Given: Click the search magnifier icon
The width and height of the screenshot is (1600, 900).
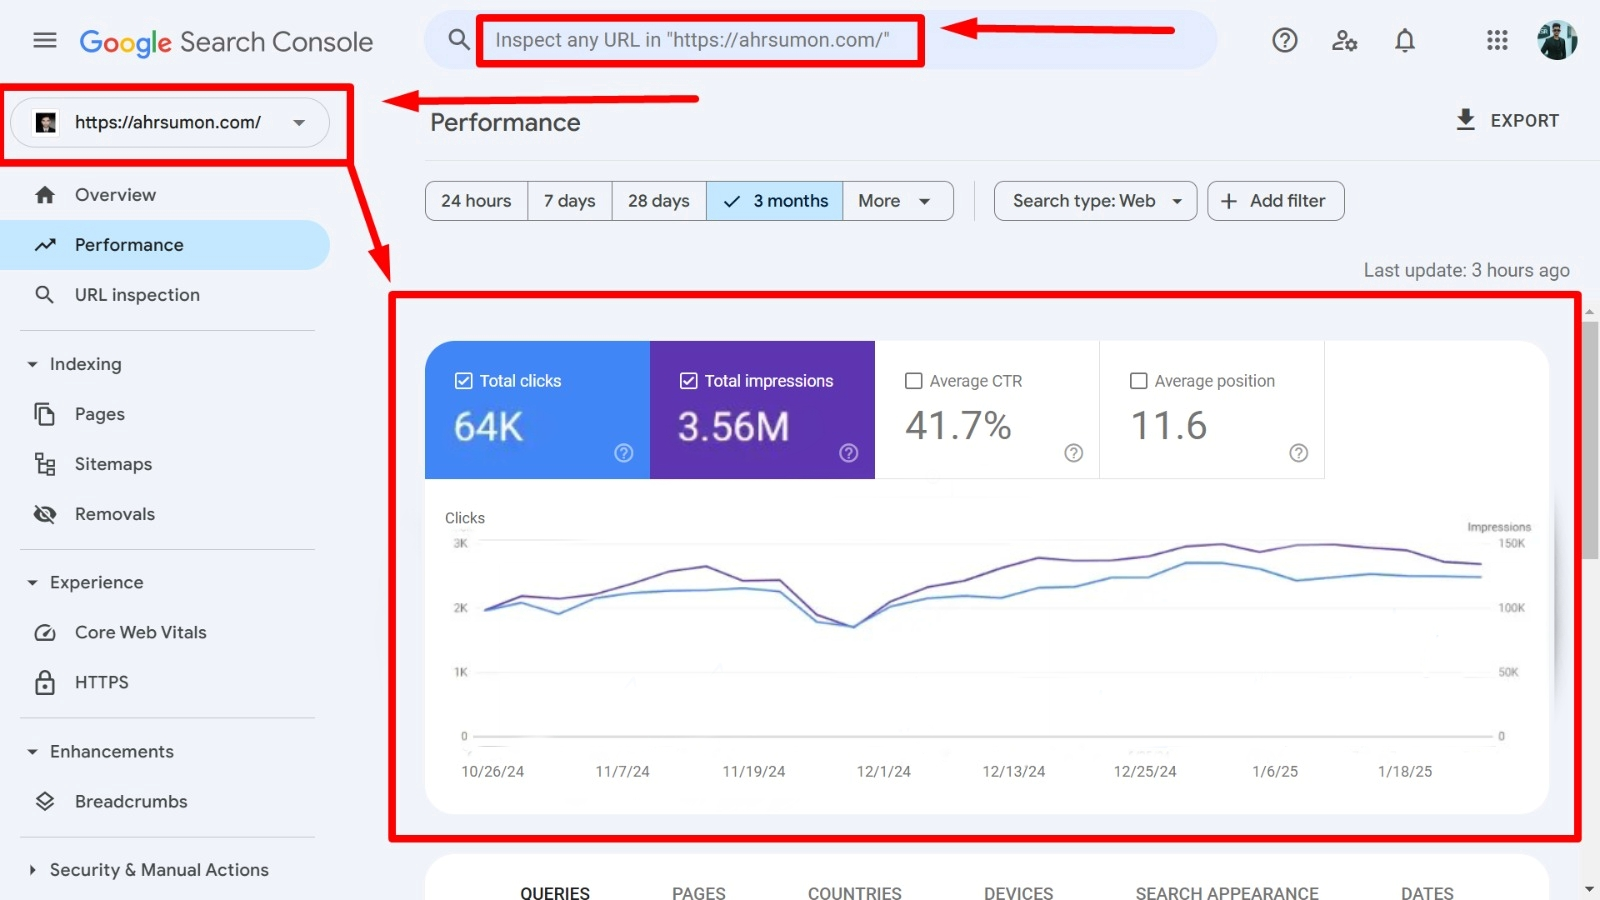Looking at the screenshot, I should tap(459, 40).
